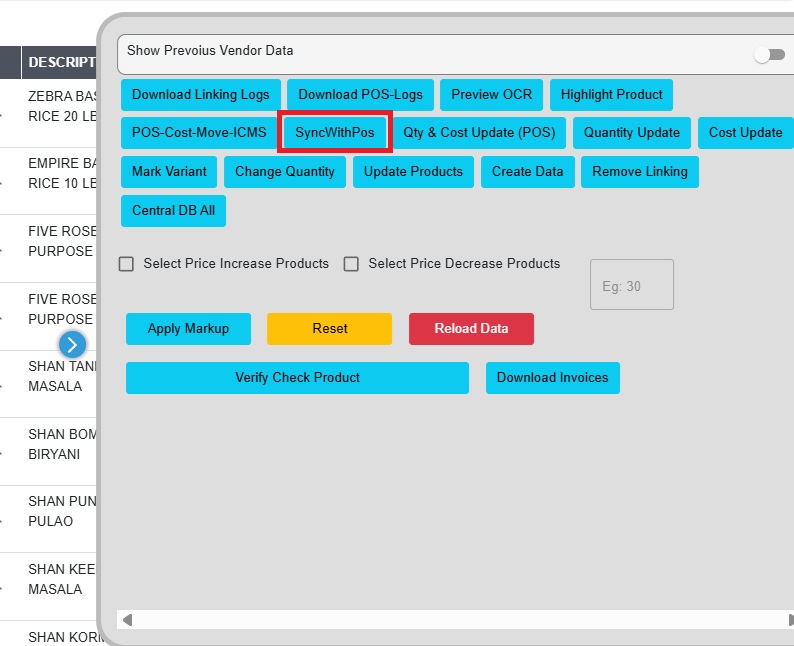Check Select Price Increase Products
The height and width of the screenshot is (646, 794).
pyautogui.click(x=126, y=264)
